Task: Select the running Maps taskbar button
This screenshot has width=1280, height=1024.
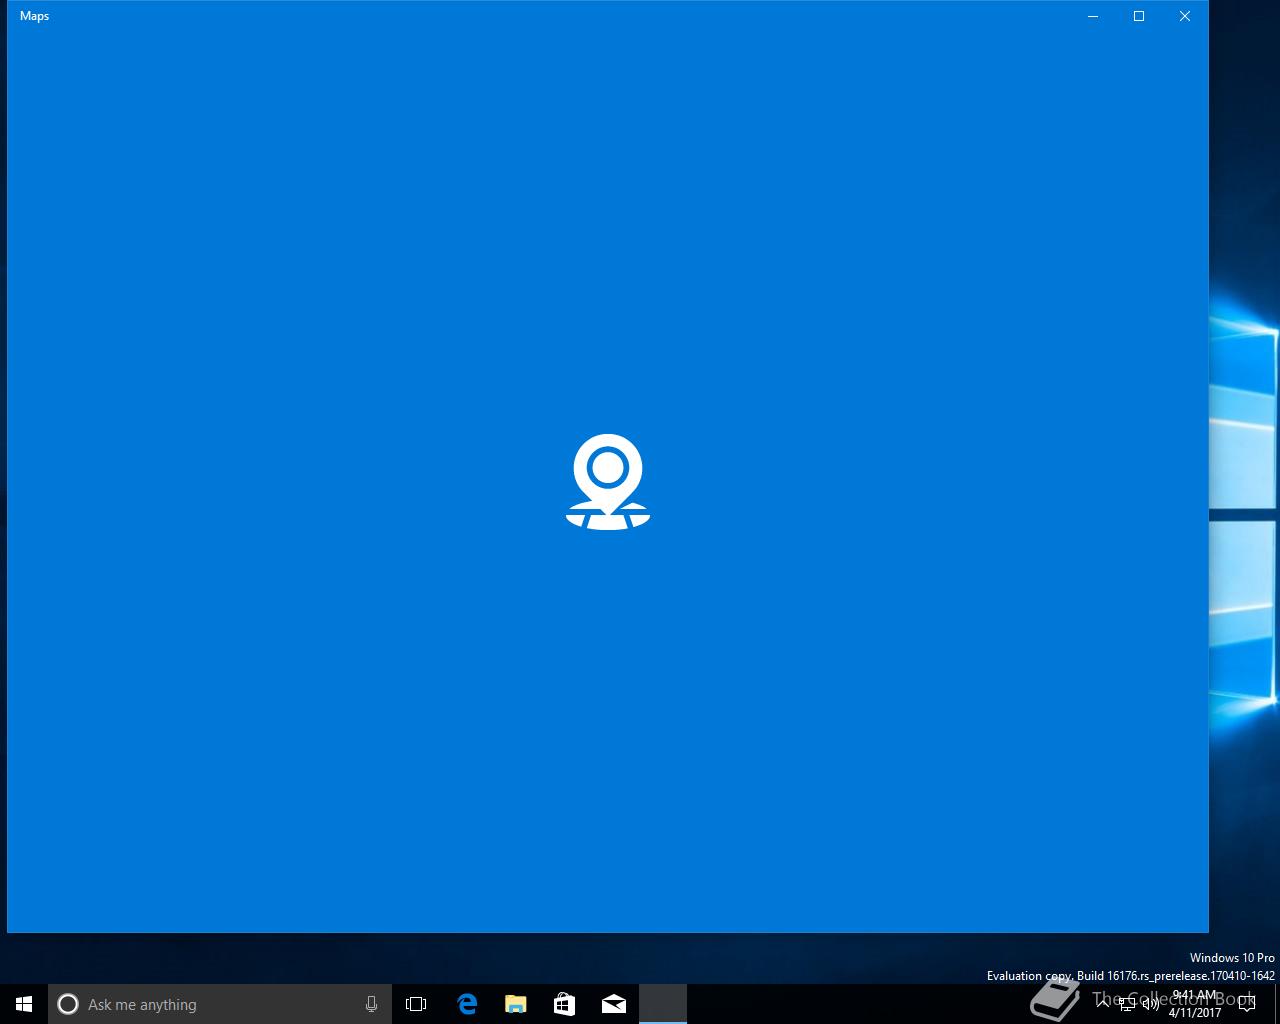Action: coord(663,1004)
